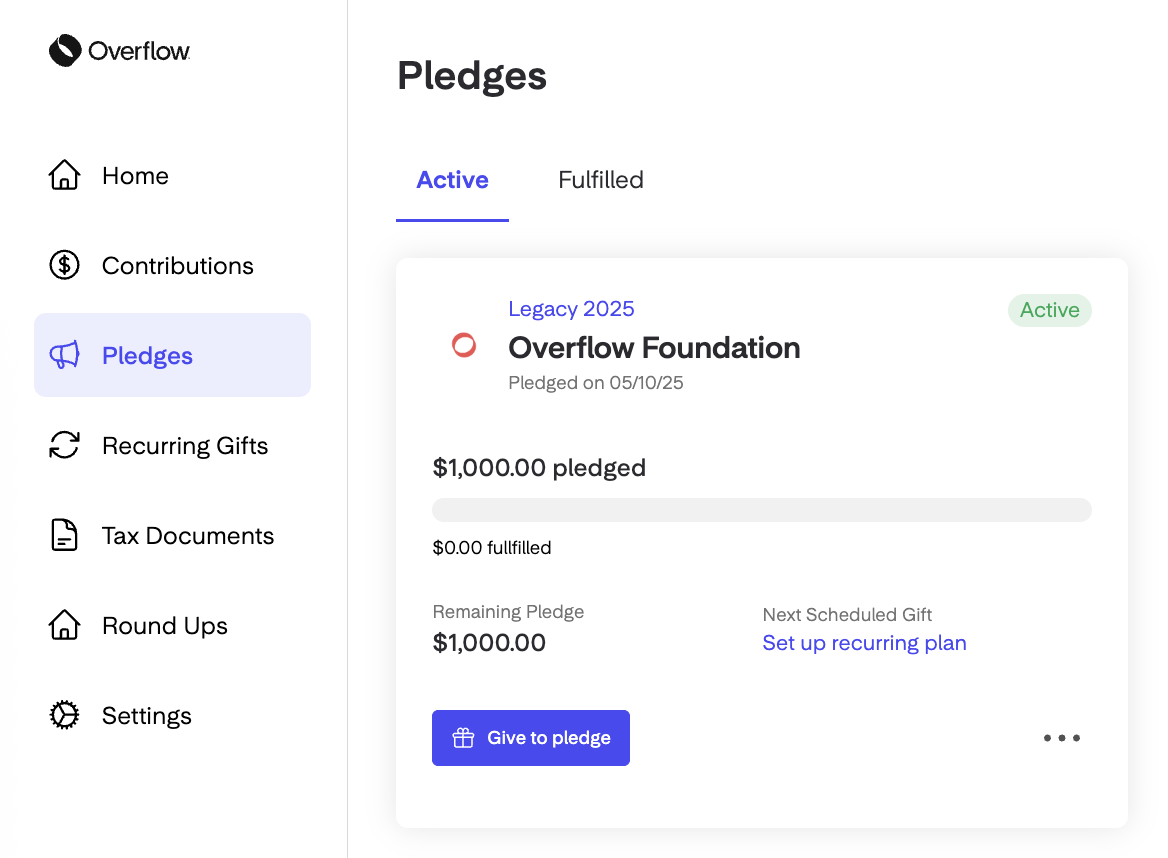
Task: Open the Legacy 2025 campaign link
Action: 571,308
